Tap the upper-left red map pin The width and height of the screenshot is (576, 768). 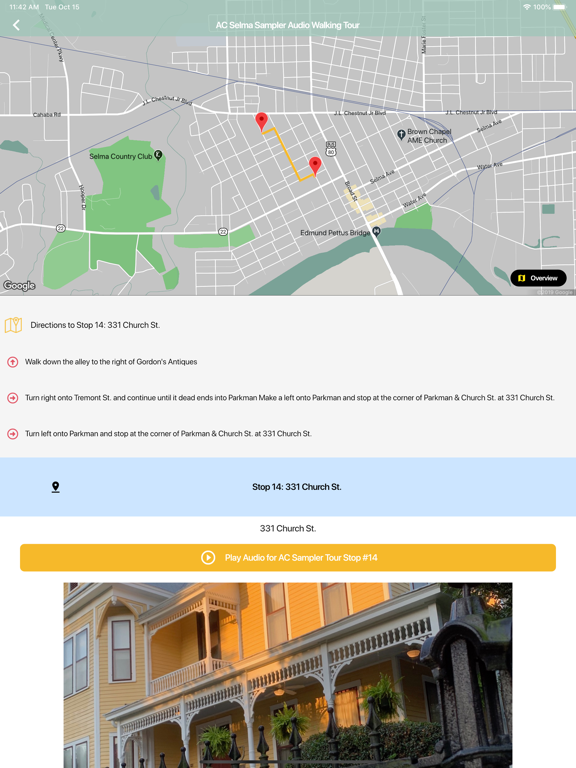pyautogui.click(x=262, y=121)
